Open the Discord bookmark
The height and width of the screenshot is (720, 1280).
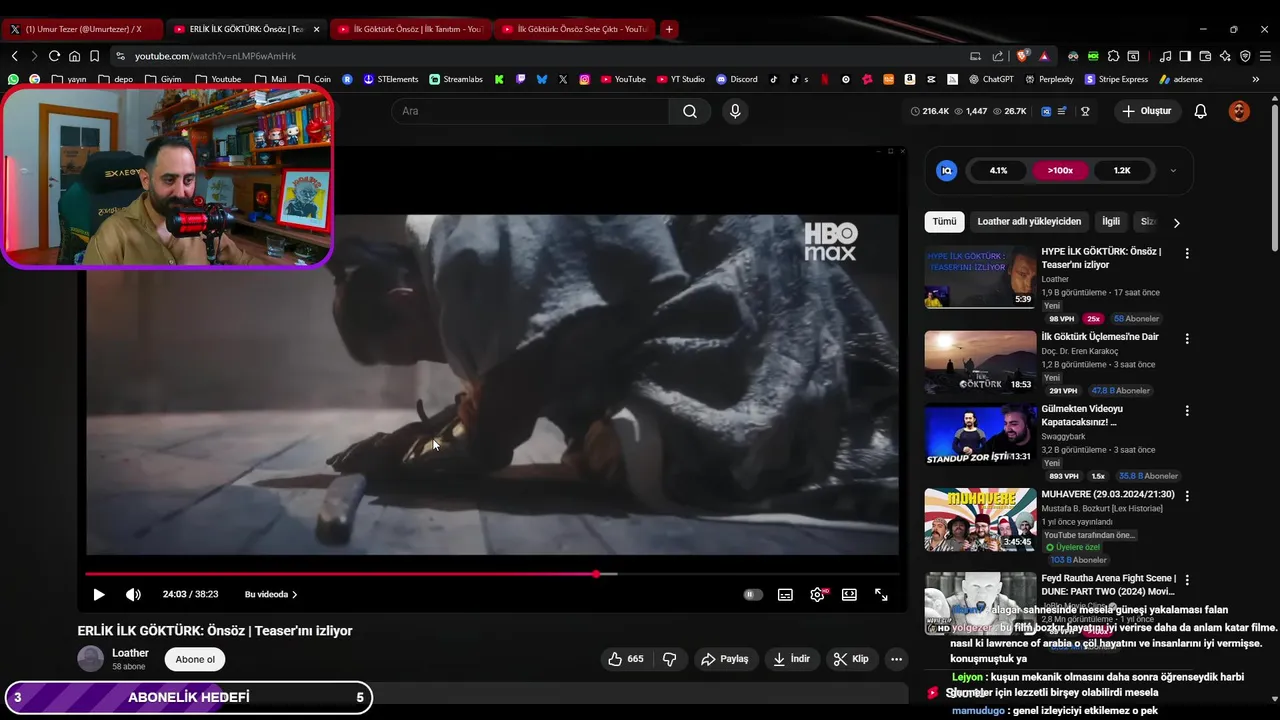737,79
